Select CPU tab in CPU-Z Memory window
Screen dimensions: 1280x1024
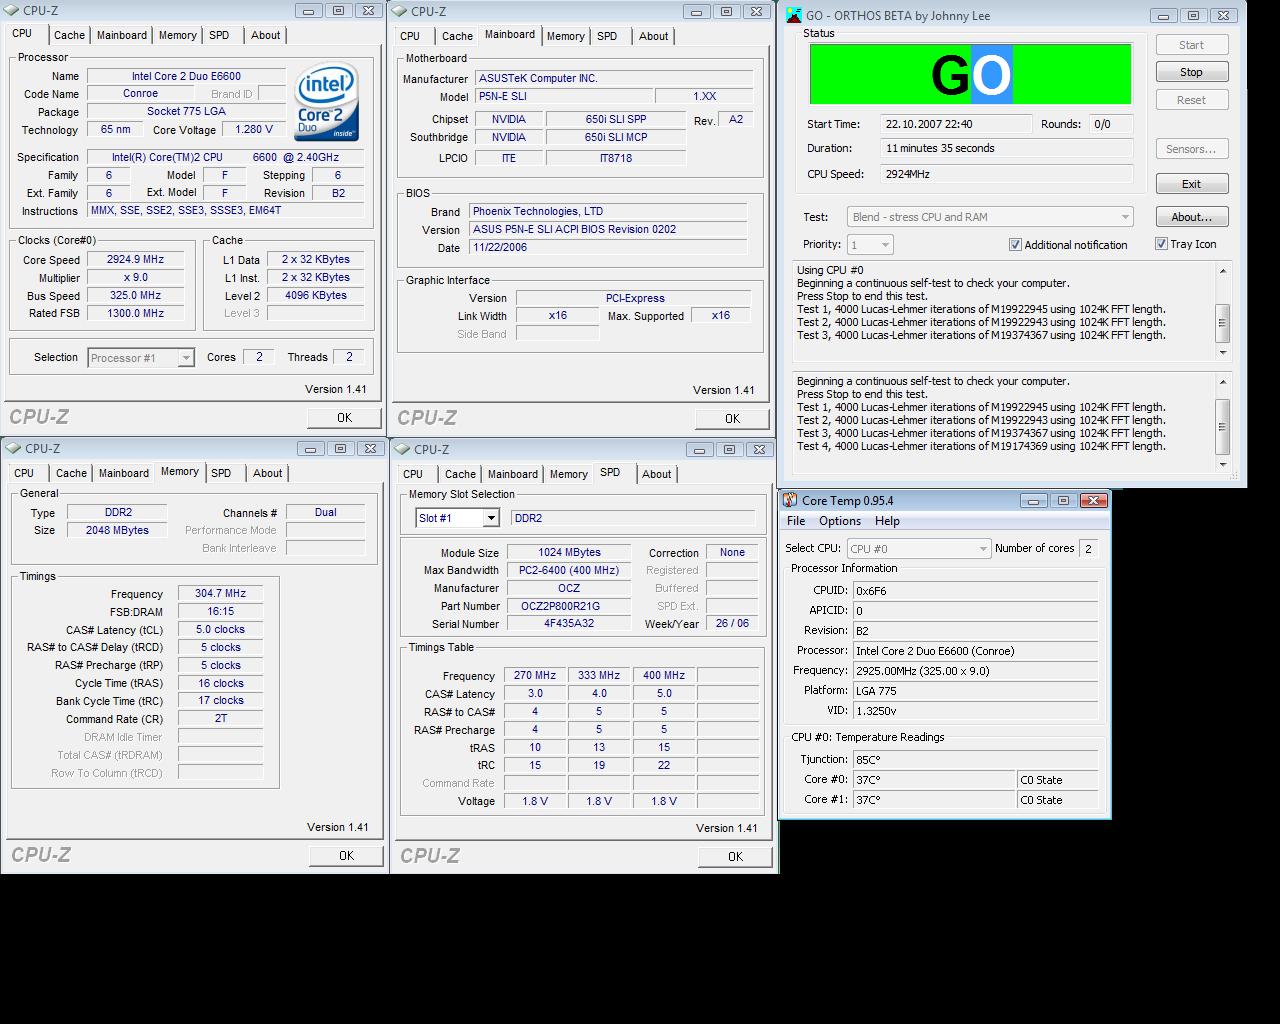[24, 473]
